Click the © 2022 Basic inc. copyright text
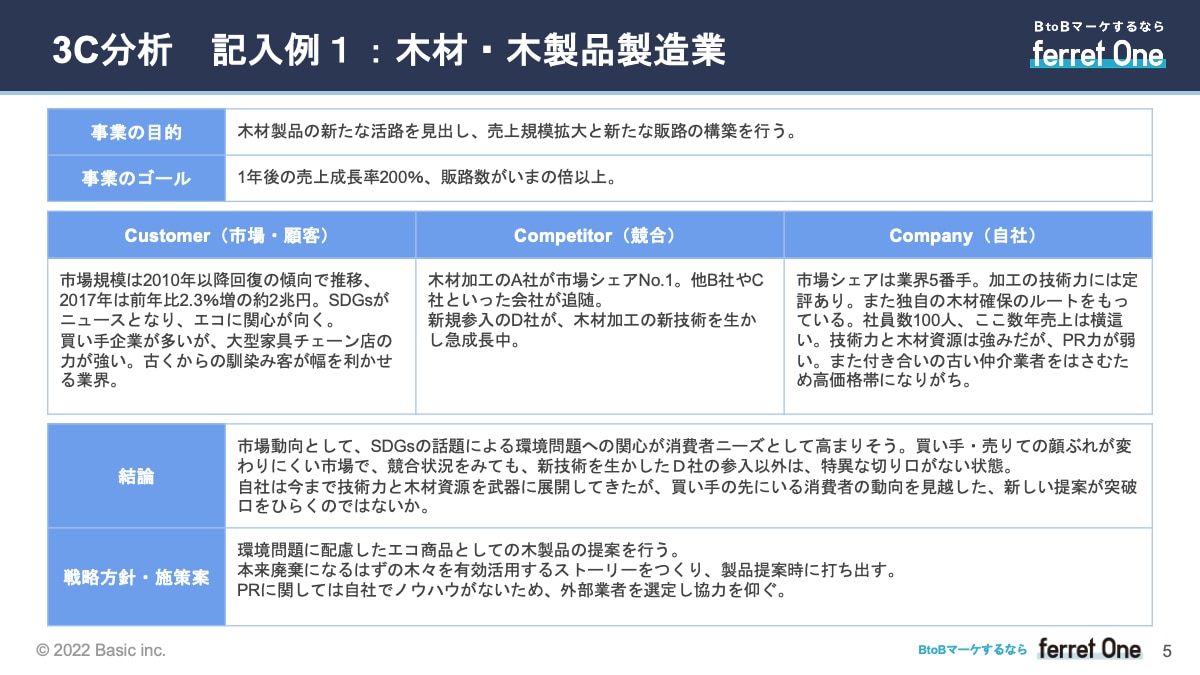1200x675 pixels. [101, 650]
